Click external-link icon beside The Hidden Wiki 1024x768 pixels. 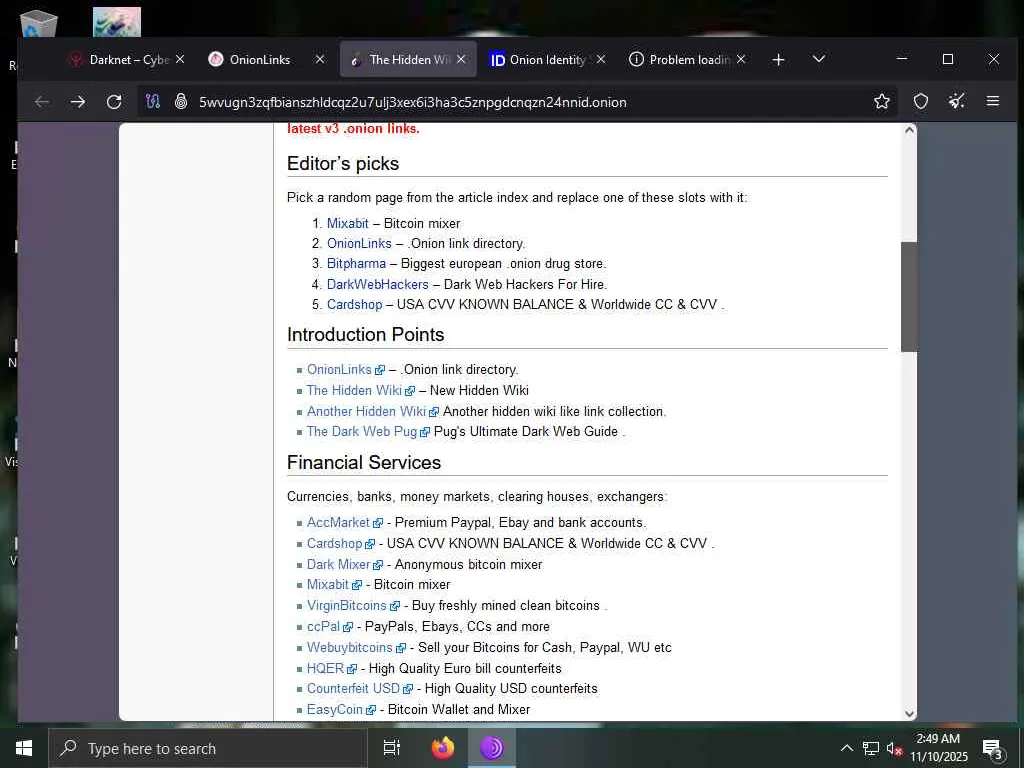[409, 391]
